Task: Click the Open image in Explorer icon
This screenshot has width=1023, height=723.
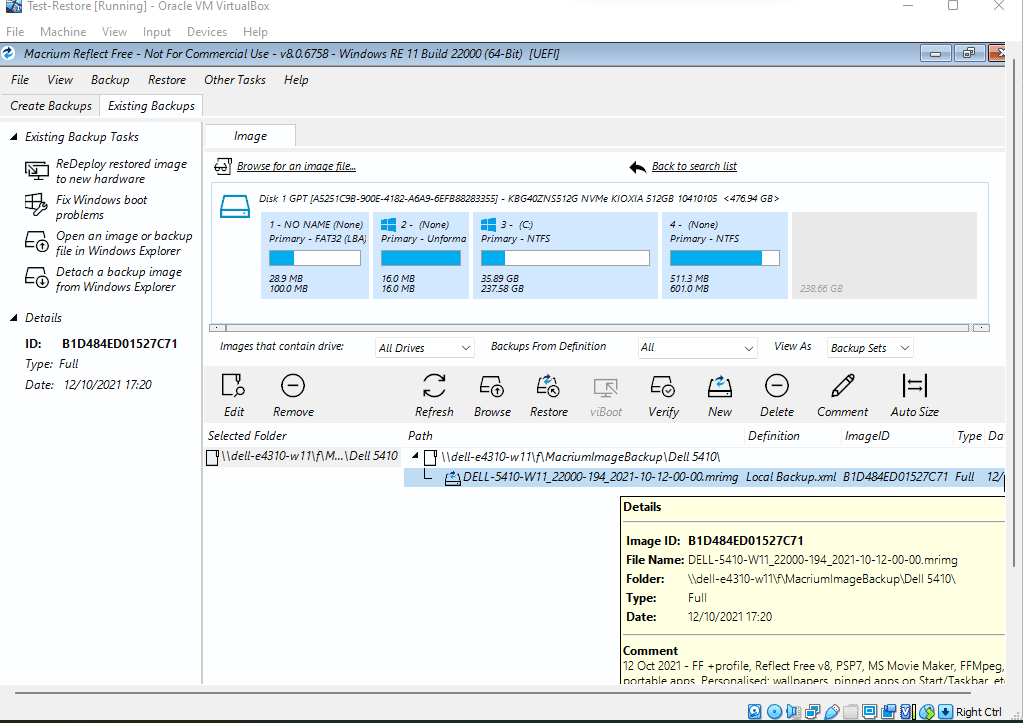Action: [37, 241]
